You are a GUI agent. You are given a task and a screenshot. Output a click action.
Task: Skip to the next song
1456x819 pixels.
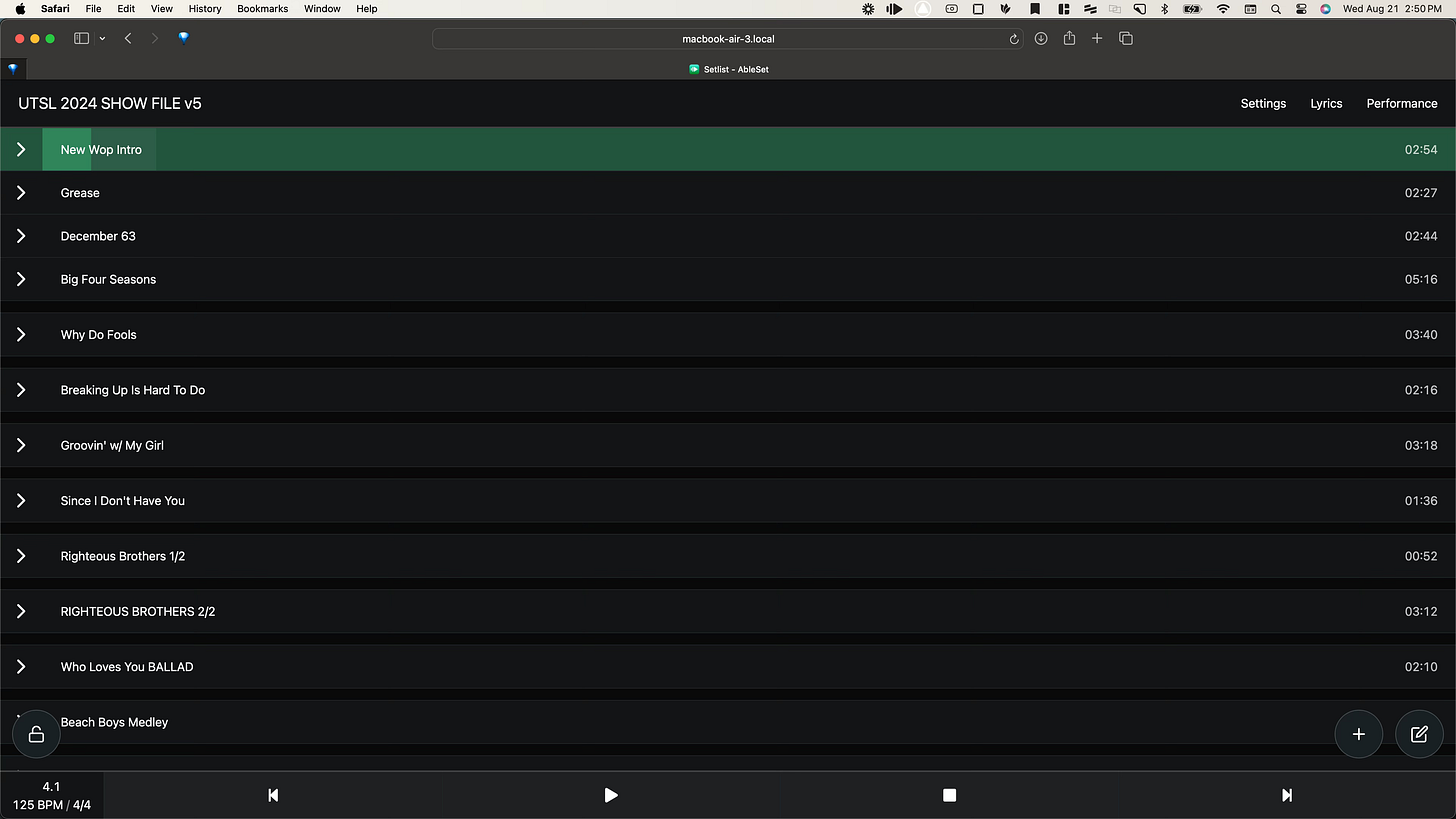(1287, 795)
